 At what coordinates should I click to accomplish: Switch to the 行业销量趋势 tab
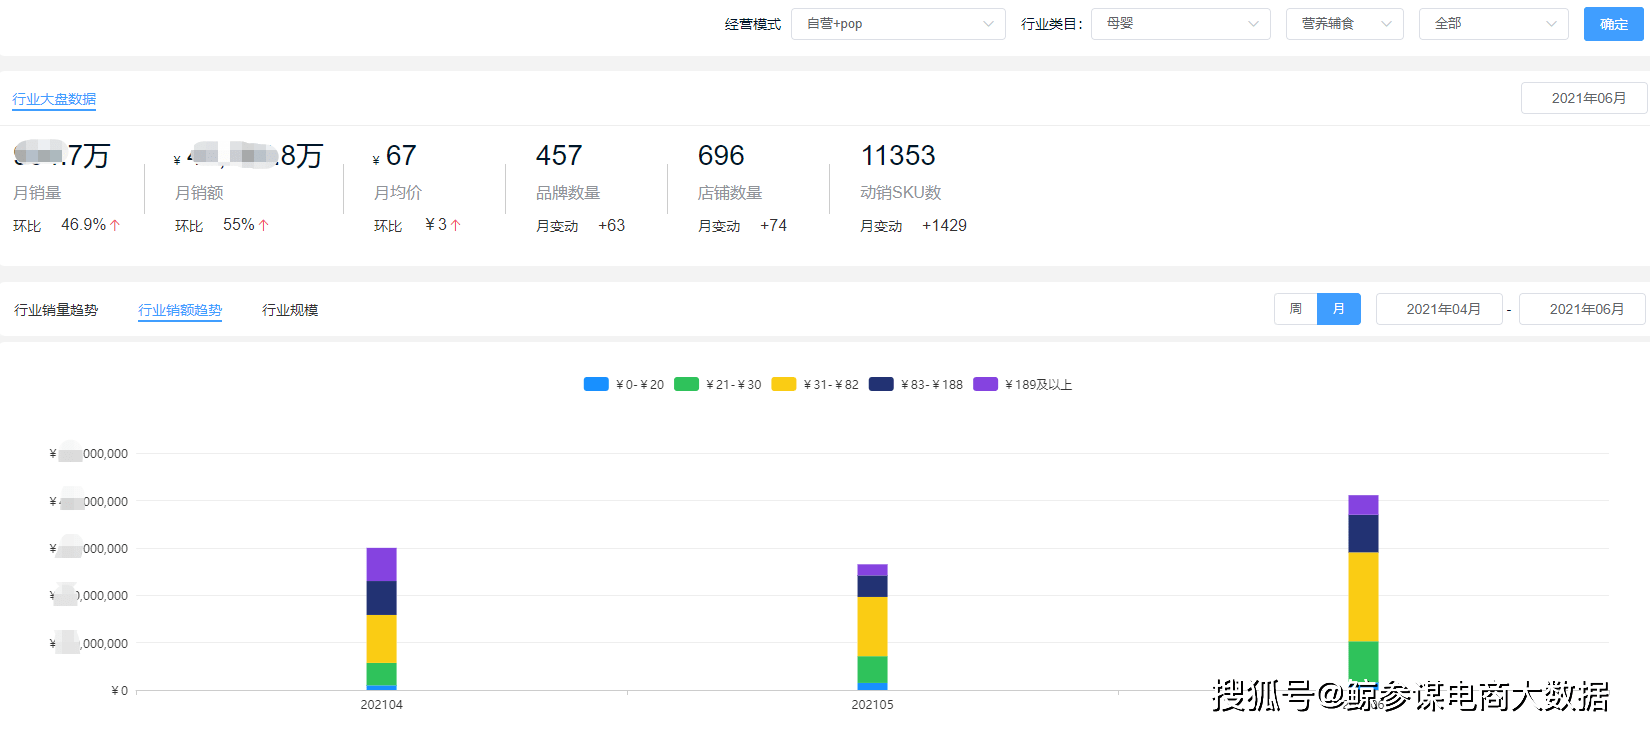(56, 310)
